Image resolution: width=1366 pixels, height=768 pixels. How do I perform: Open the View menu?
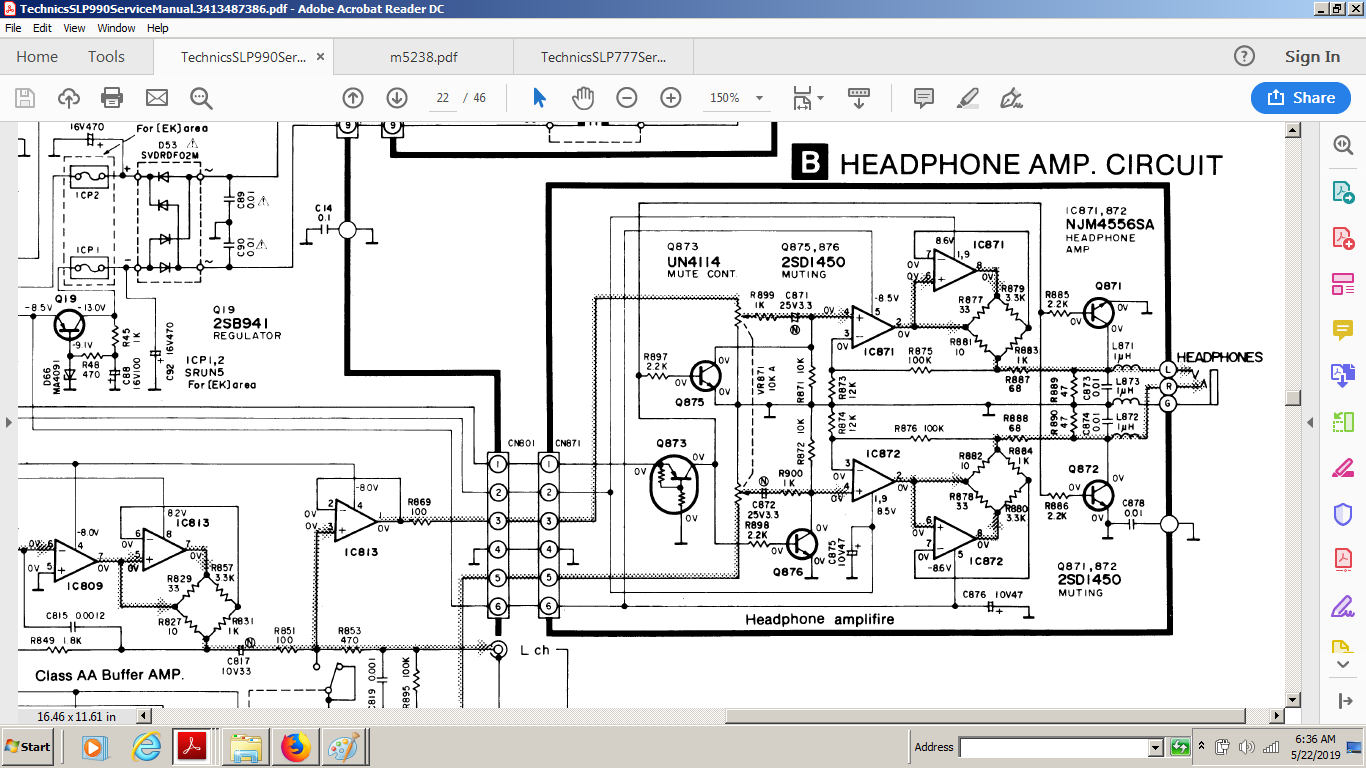(x=74, y=28)
